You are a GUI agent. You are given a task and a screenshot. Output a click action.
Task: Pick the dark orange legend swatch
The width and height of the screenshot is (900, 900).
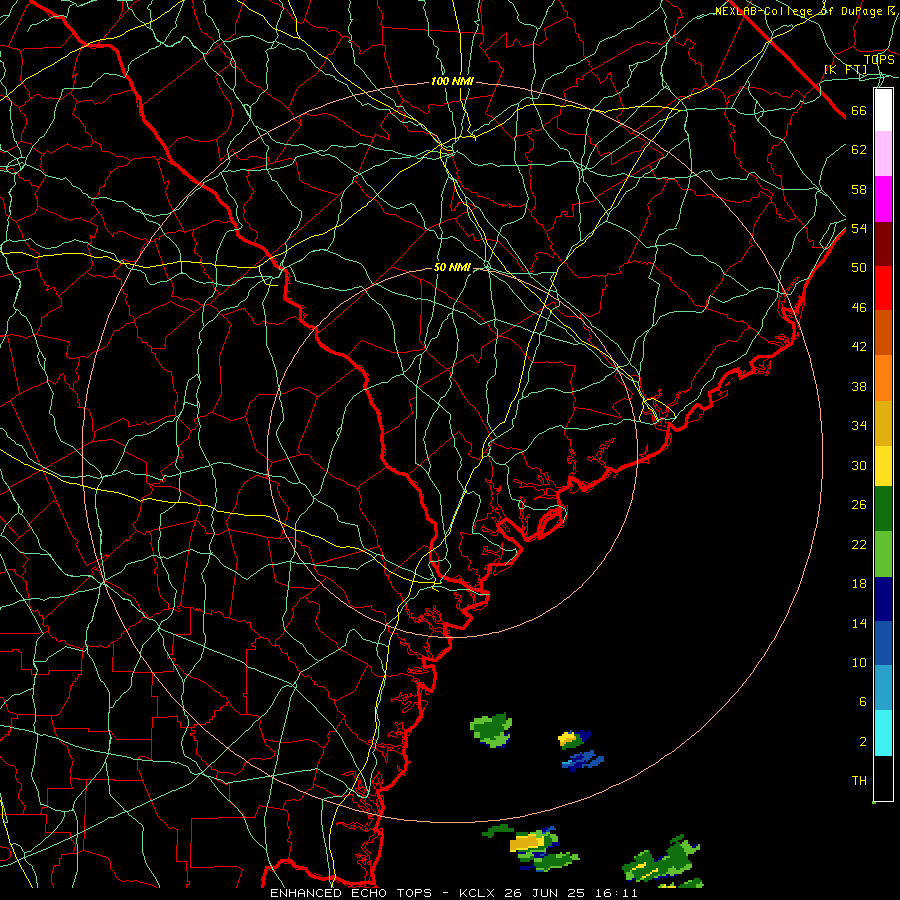(883, 333)
